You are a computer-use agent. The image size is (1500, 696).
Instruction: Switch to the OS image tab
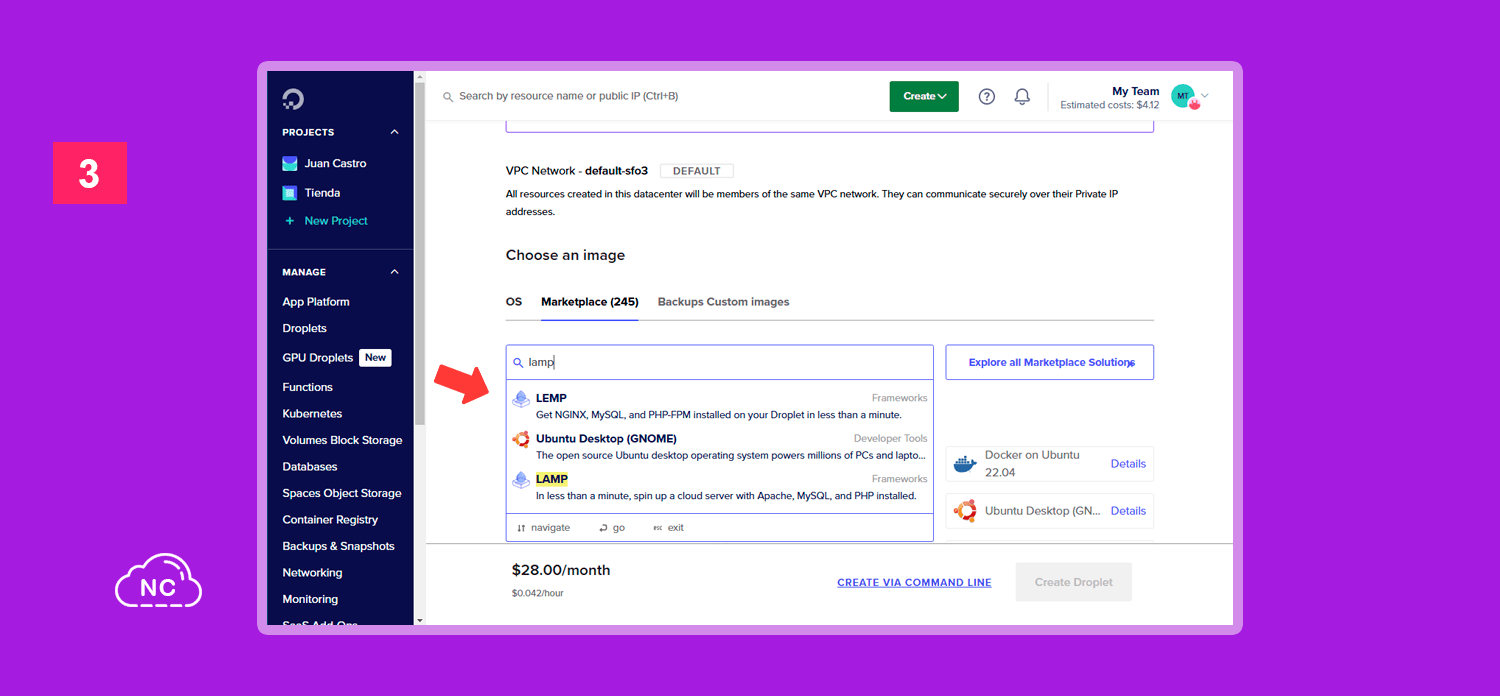point(514,302)
